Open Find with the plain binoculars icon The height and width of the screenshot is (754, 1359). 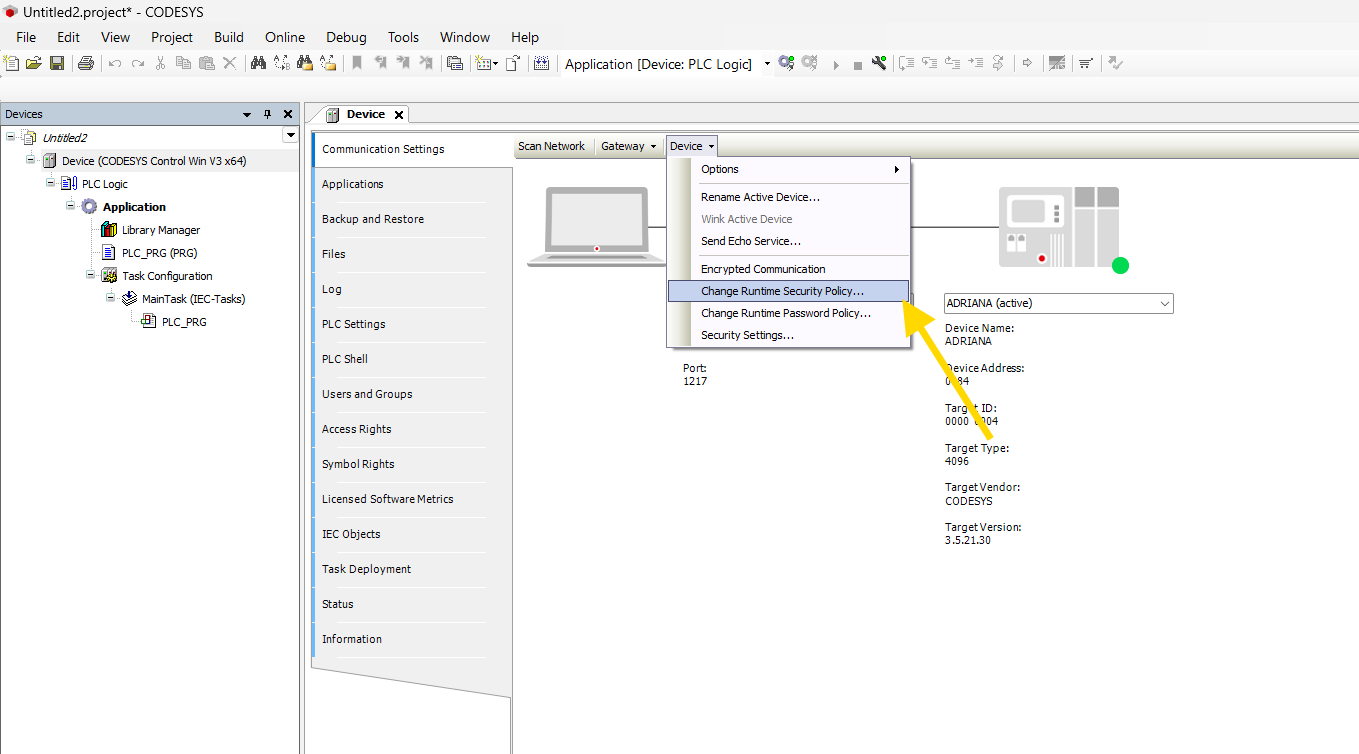(x=258, y=63)
